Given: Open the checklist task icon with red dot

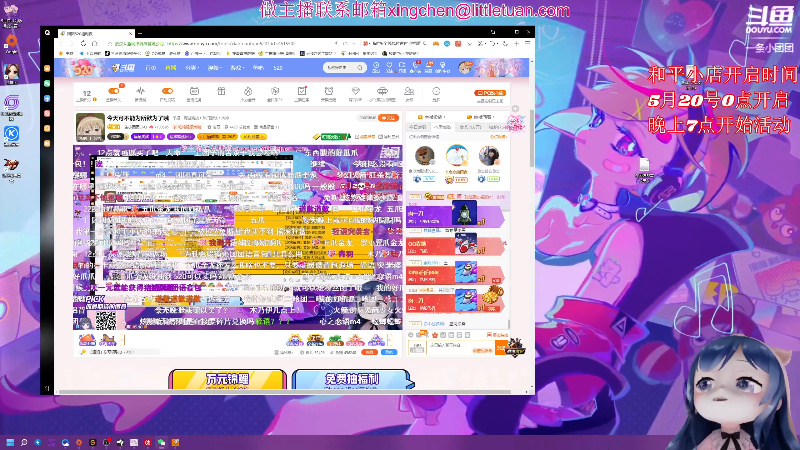Looking at the screenshot, I should (x=302, y=91).
